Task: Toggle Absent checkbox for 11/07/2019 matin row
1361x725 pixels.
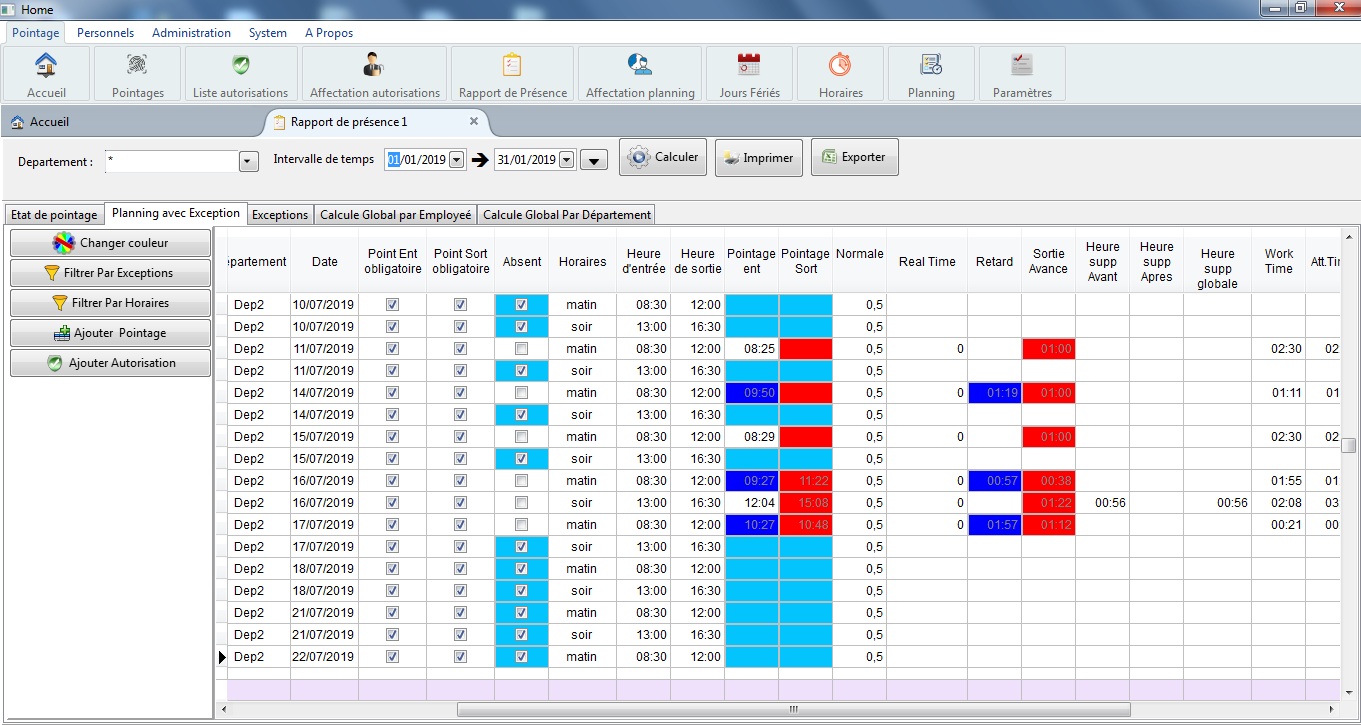Action: [x=521, y=349]
